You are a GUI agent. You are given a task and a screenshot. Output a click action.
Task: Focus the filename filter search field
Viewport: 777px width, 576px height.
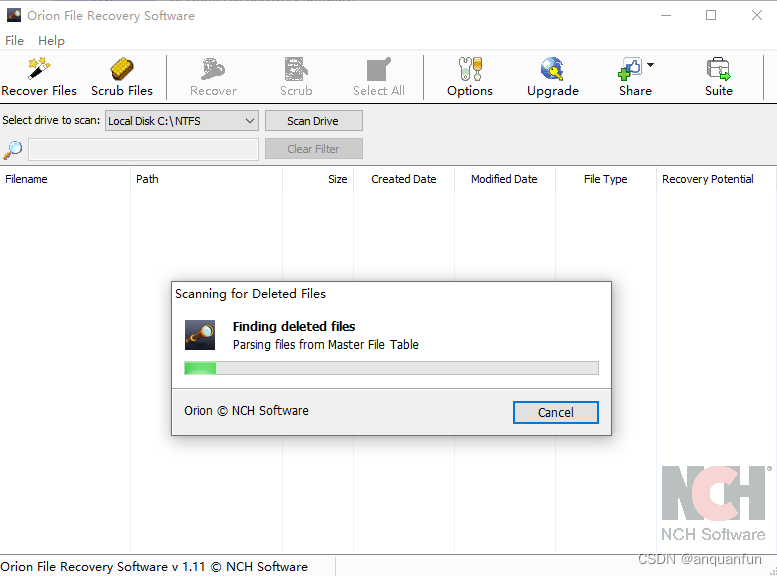point(144,150)
